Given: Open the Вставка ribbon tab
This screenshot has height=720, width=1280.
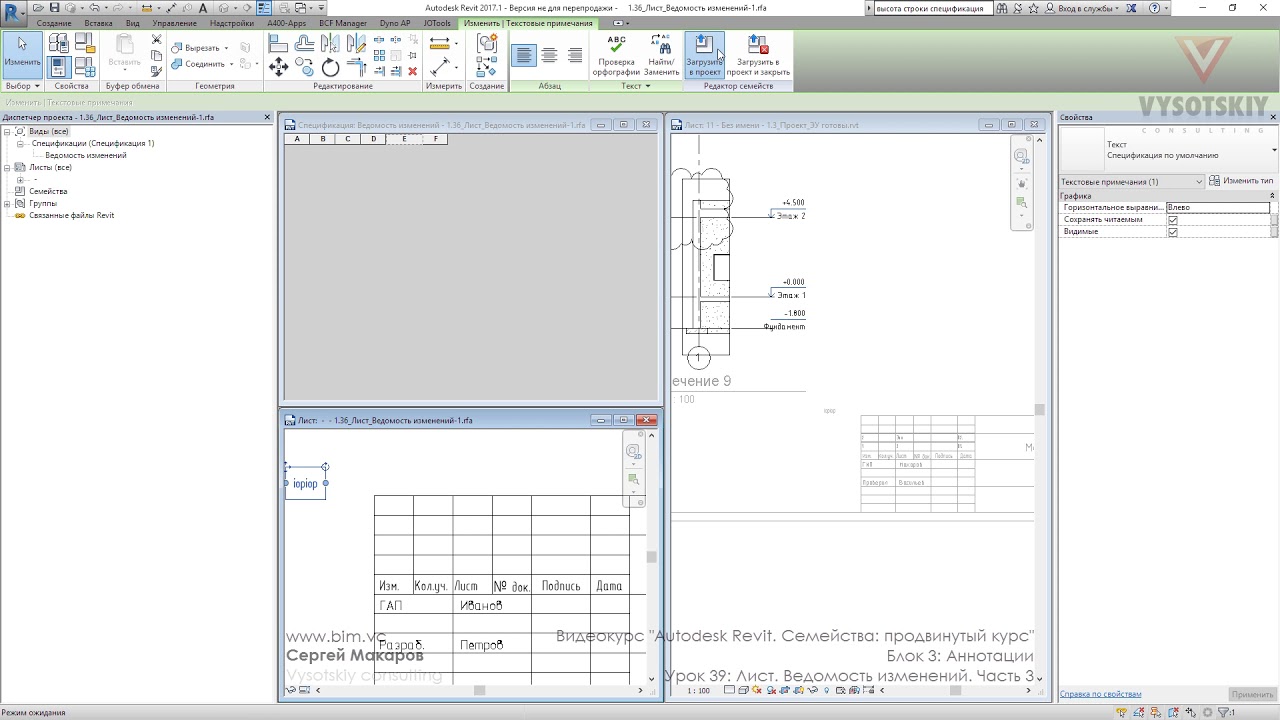Looking at the screenshot, I should (98, 23).
